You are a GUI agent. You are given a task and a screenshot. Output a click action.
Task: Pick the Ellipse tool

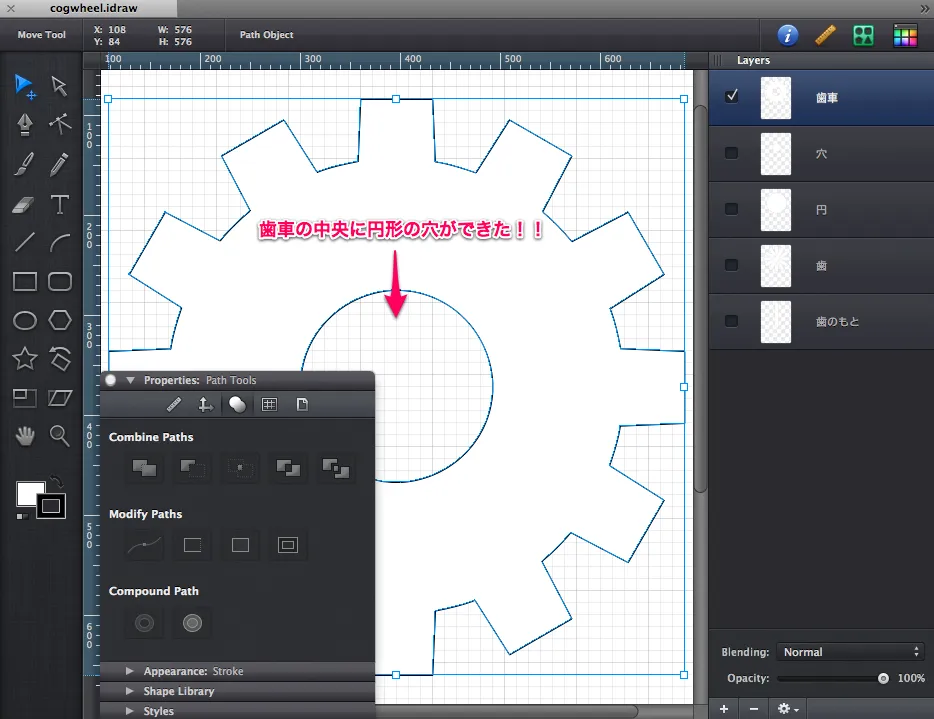click(x=25, y=320)
